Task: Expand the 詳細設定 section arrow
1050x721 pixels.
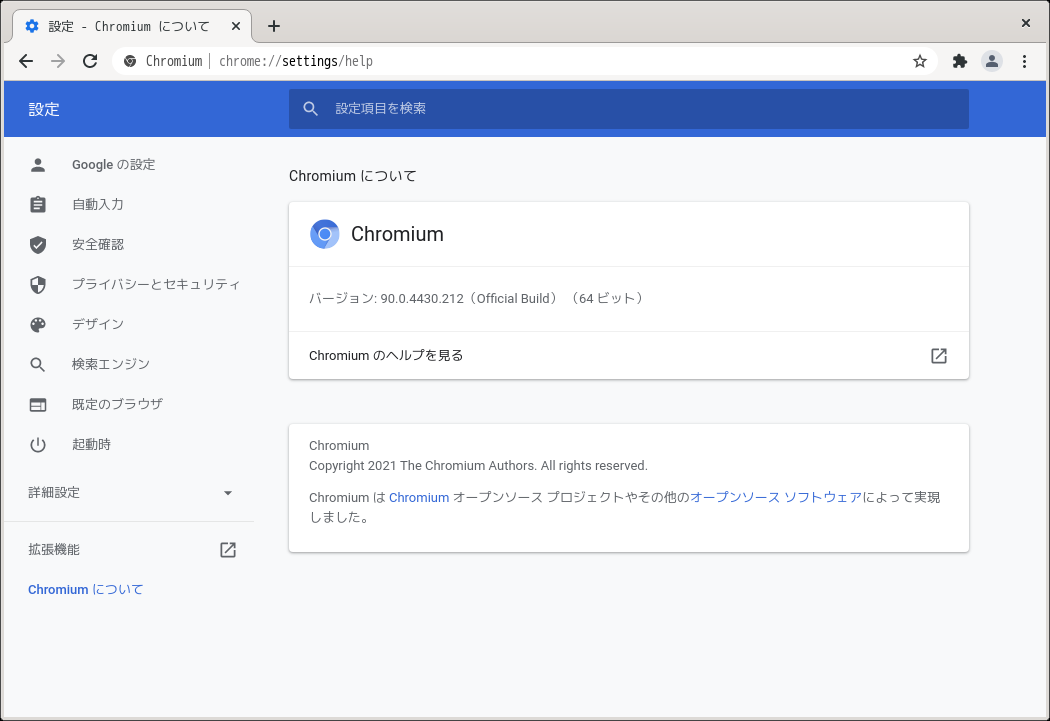Action: pos(228,493)
